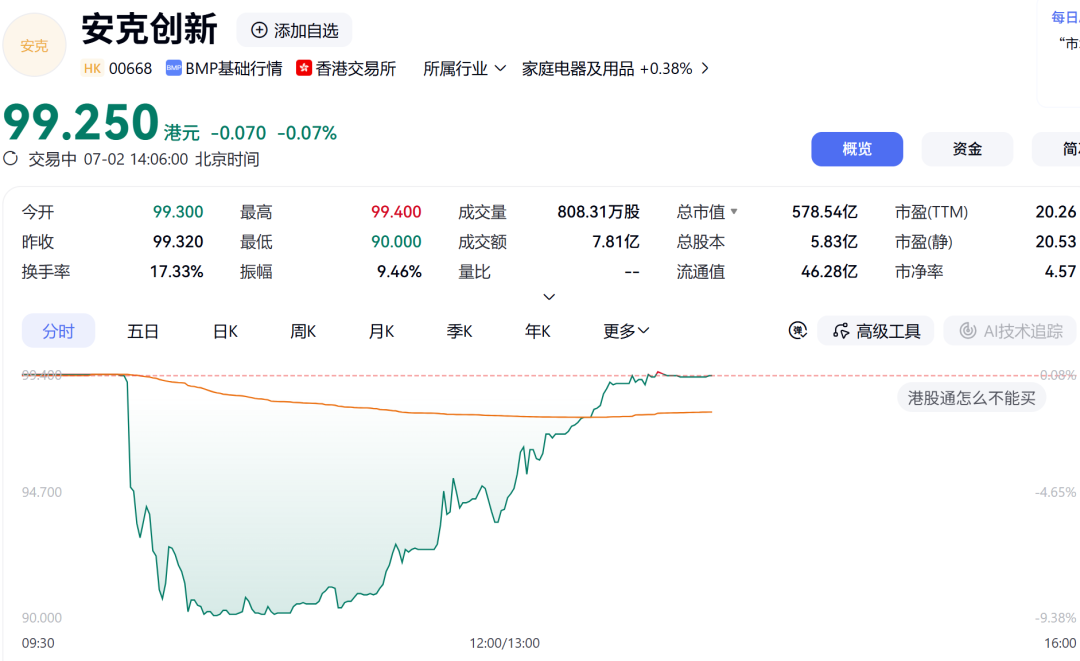Open the 资金 tab
This screenshot has height=661, width=1080.
pos(967,149)
